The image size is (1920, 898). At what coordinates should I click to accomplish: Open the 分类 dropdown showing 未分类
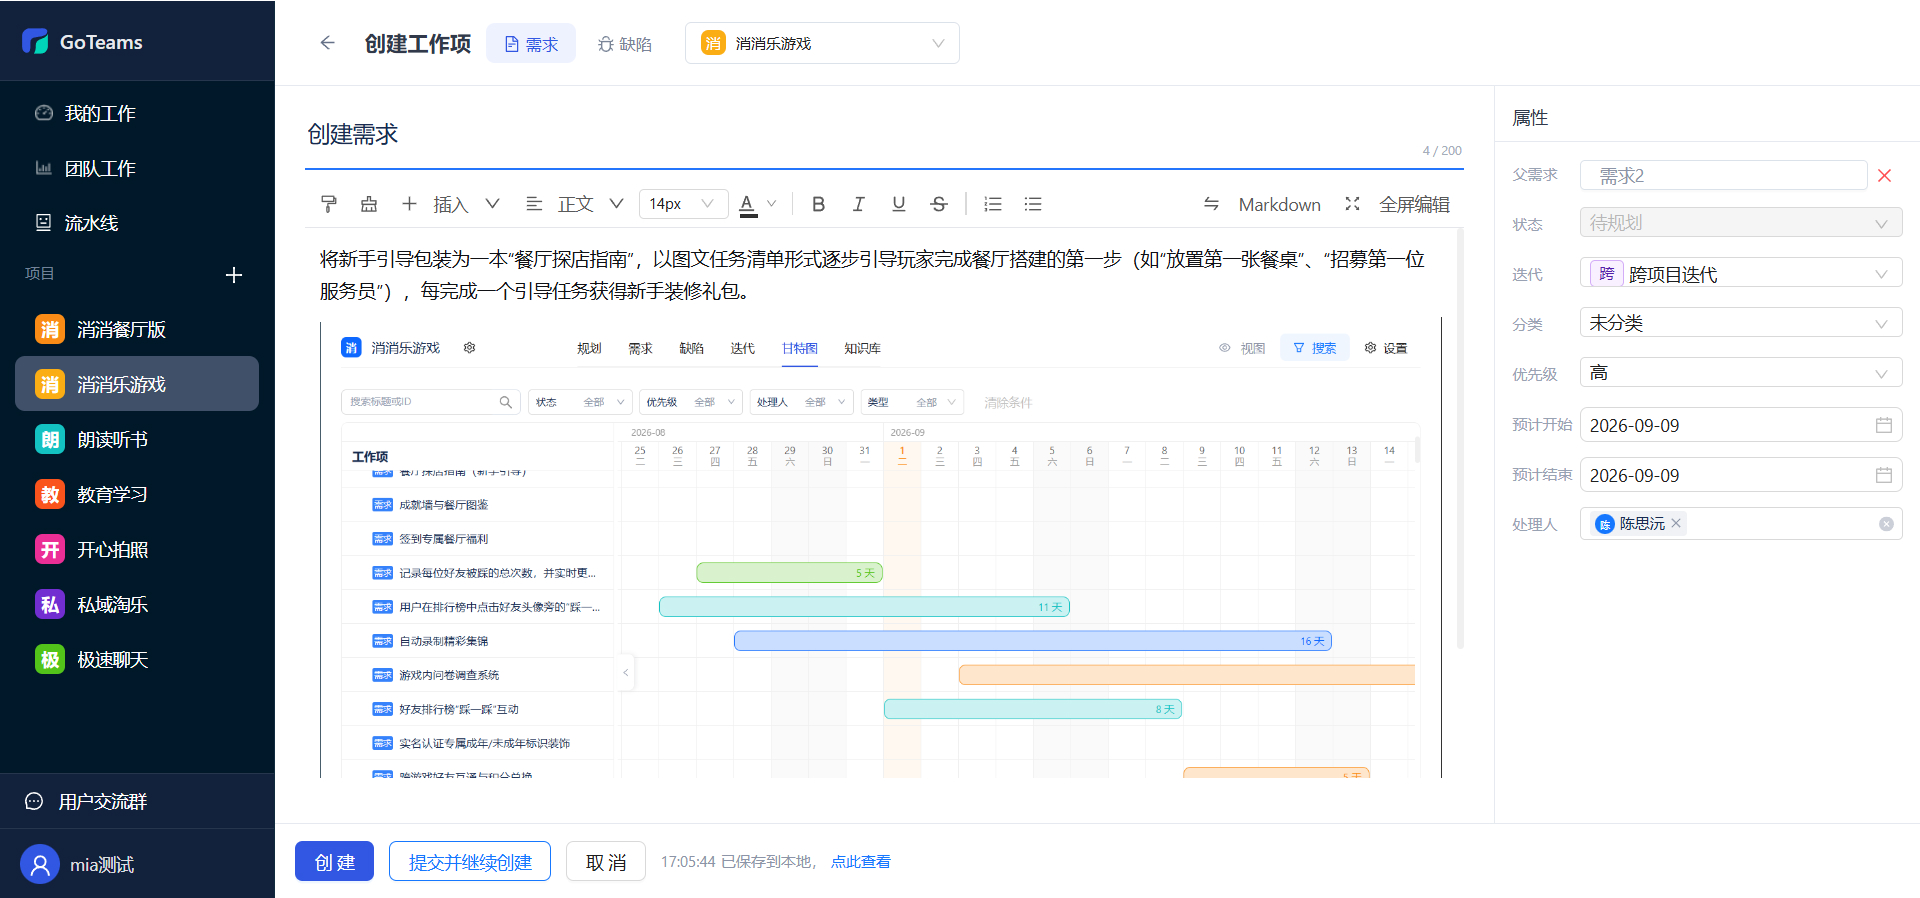[x=1741, y=323]
